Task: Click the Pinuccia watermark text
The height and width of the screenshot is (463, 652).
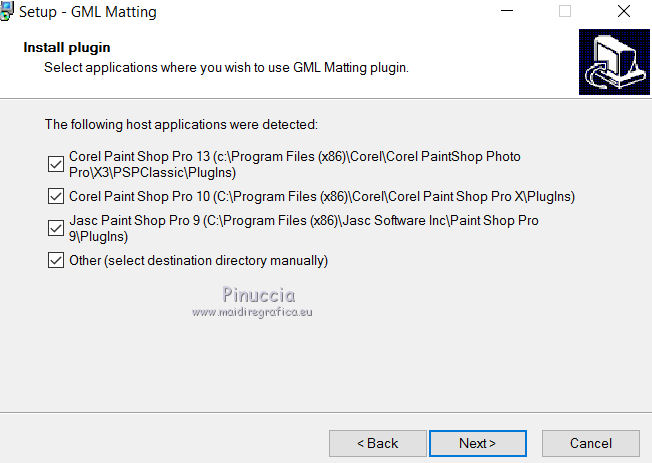Action: click(257, 296)
